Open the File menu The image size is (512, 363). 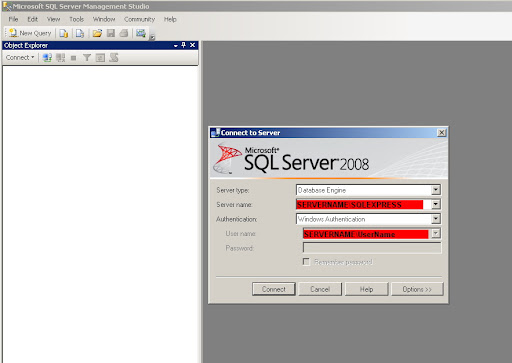tap(13, 19)
